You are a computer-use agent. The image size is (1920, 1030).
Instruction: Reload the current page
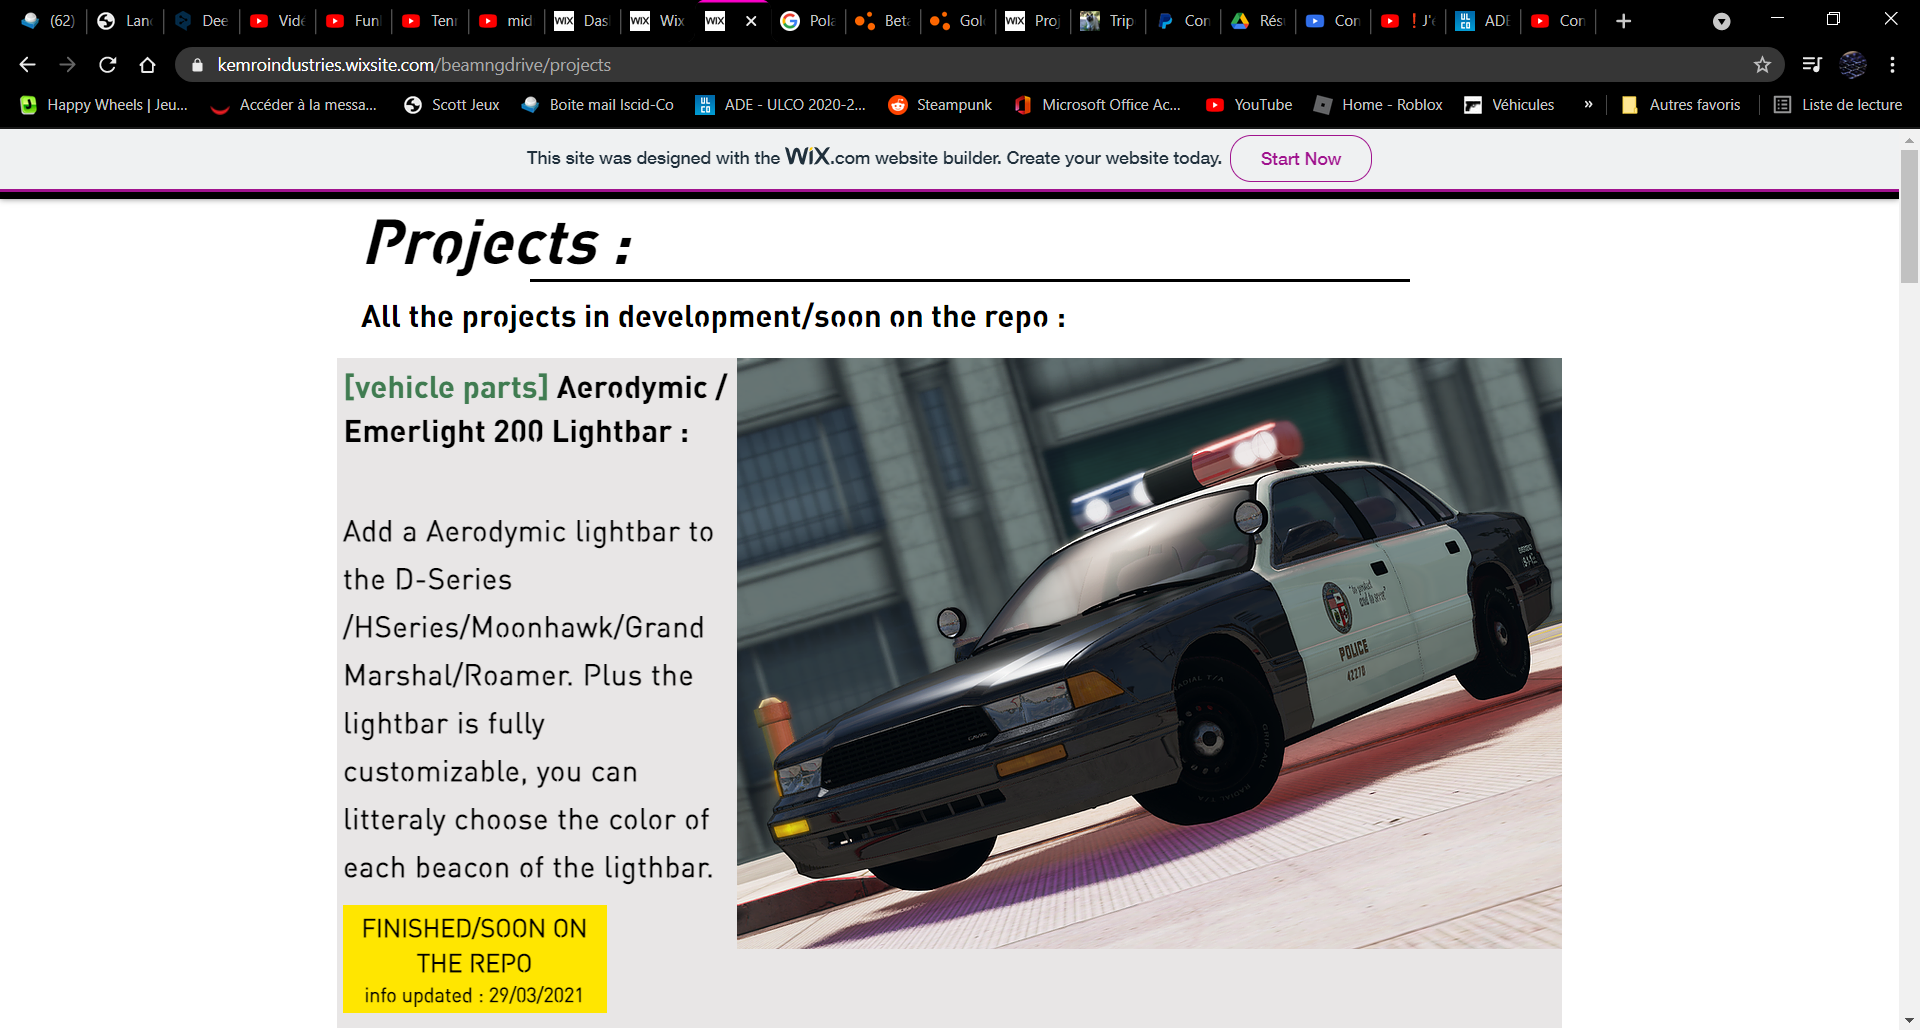coord(108,65)
